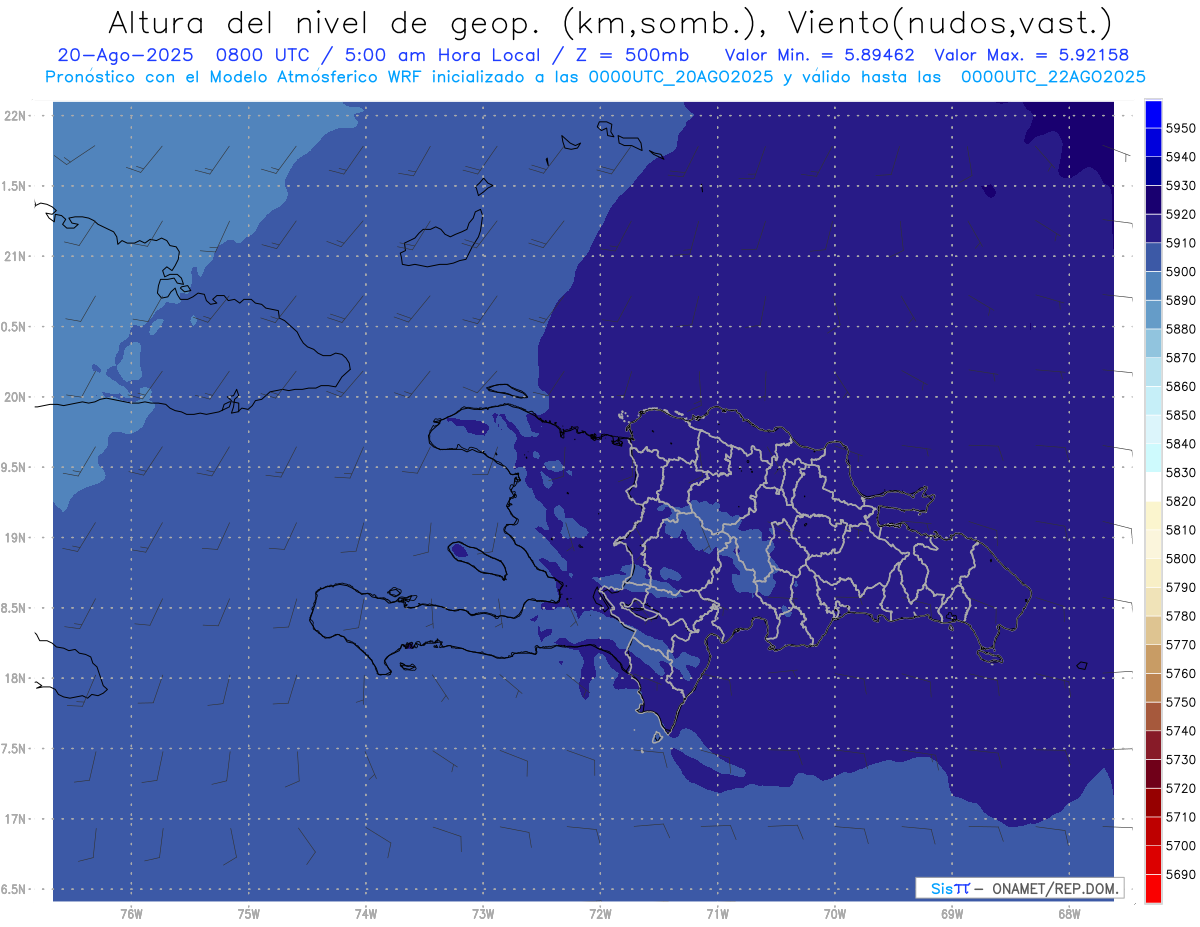Click the '5710' legend value
Screen dimensions: 1200x927
click(1181, 817)
